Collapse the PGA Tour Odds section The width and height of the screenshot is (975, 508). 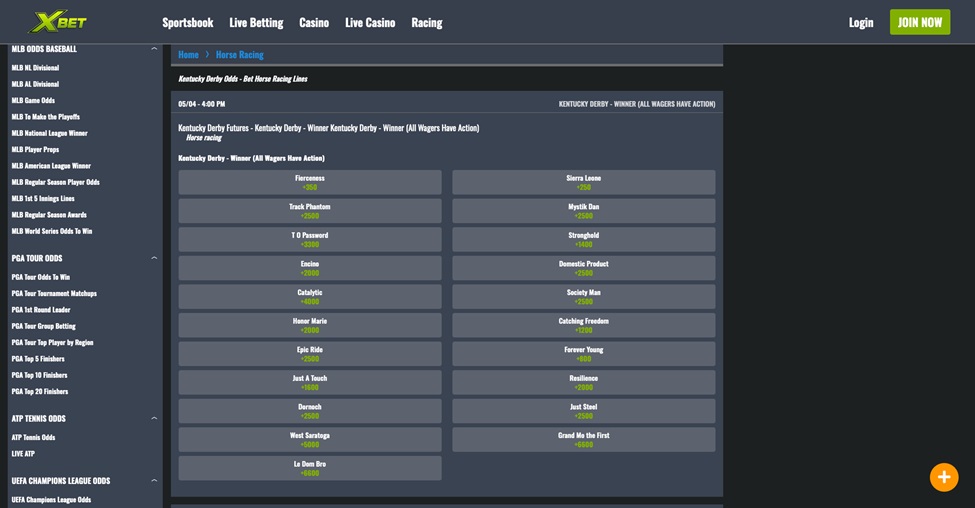[154, 258]
